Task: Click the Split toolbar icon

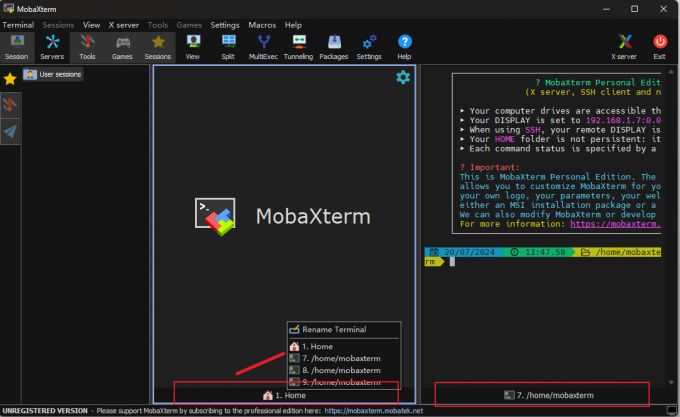Action: click(228, 47)
